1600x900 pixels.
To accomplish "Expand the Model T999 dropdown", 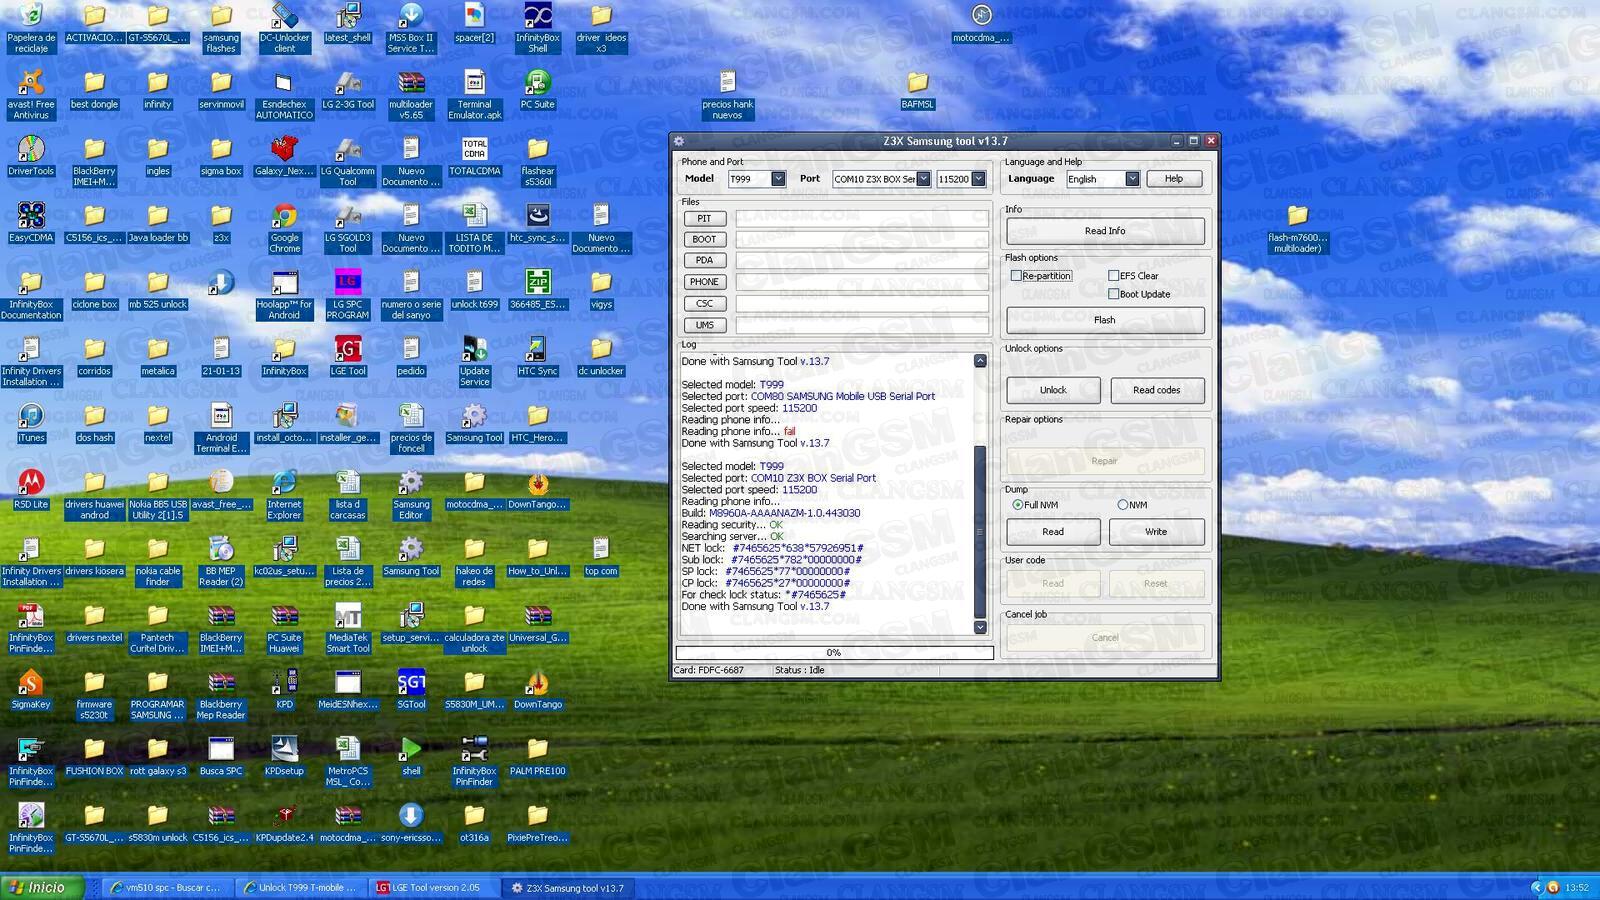I will (778, 179).
